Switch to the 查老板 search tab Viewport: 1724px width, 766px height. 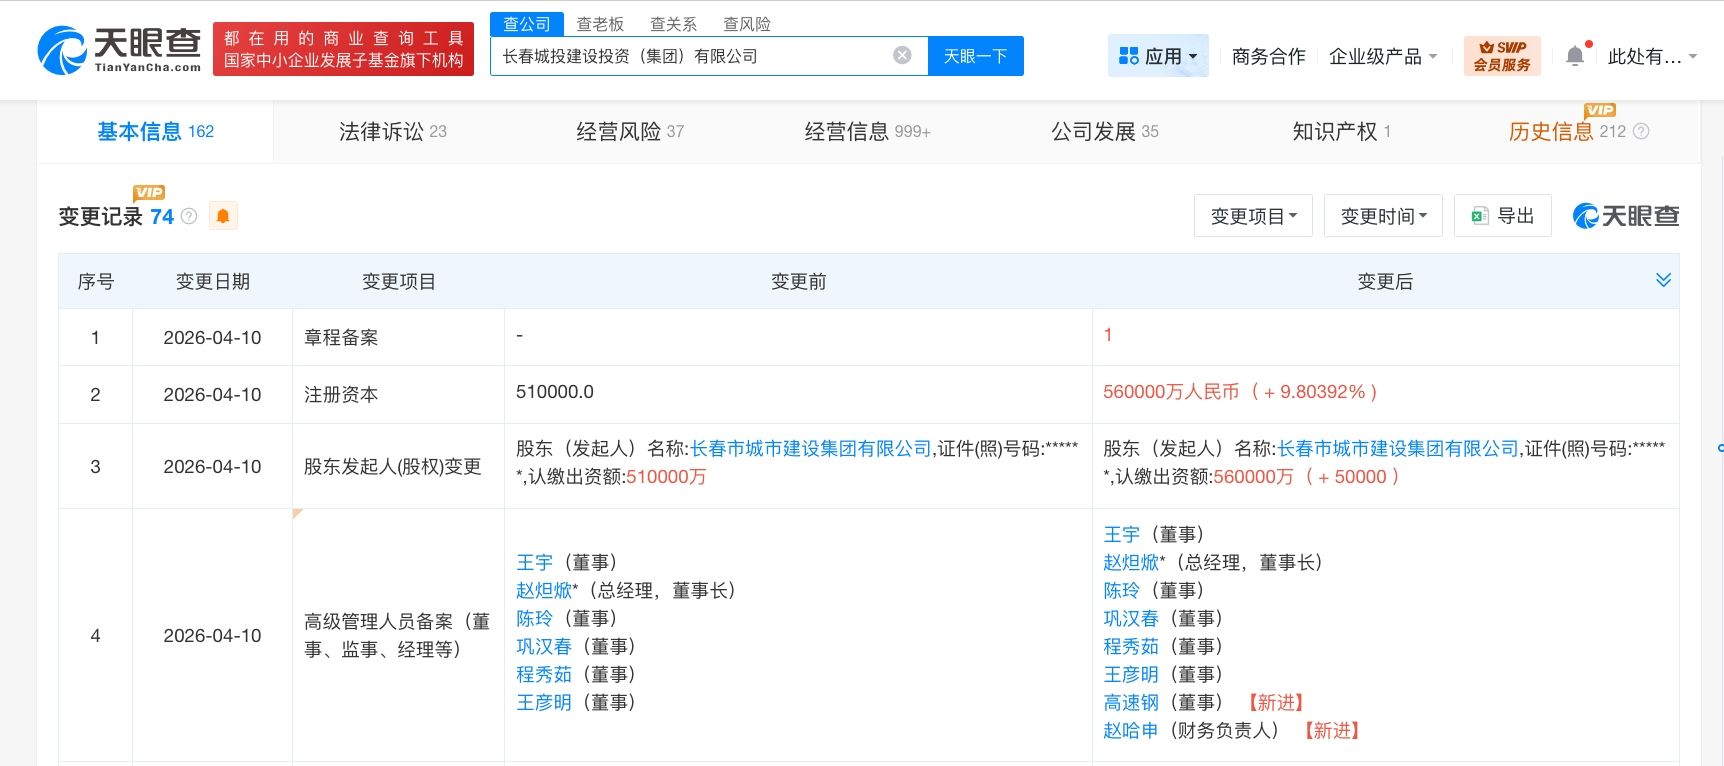(600, 24)
